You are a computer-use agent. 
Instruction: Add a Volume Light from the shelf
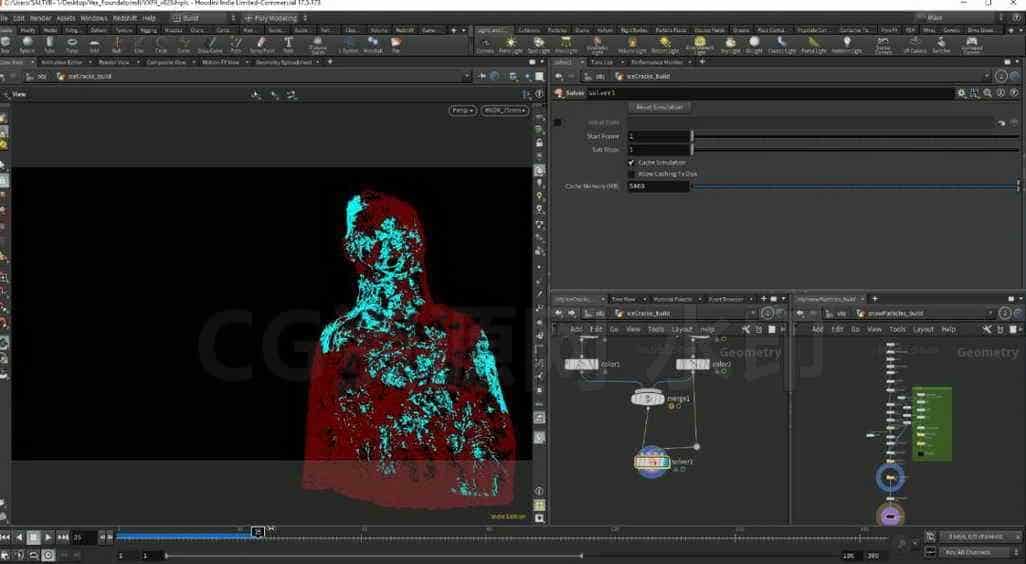(x=632, y=44)
